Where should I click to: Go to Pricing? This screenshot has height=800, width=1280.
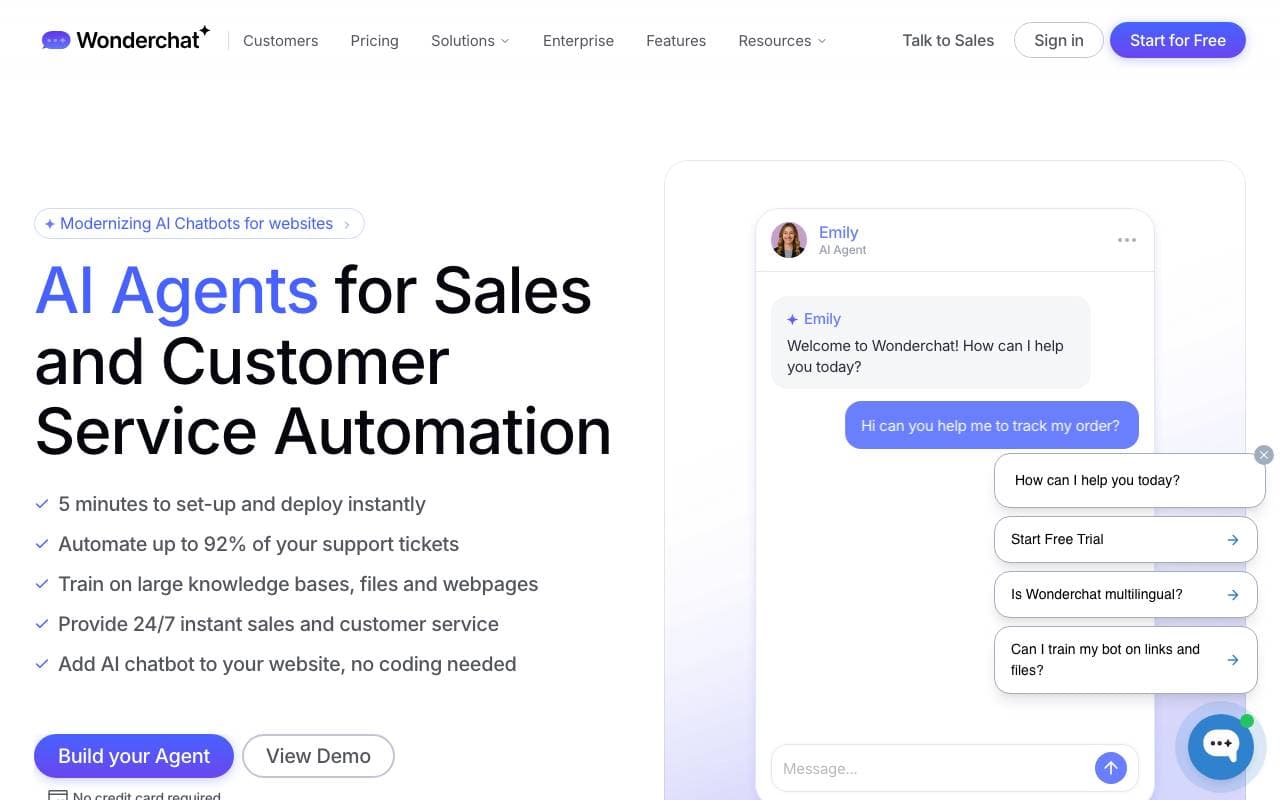374,41
